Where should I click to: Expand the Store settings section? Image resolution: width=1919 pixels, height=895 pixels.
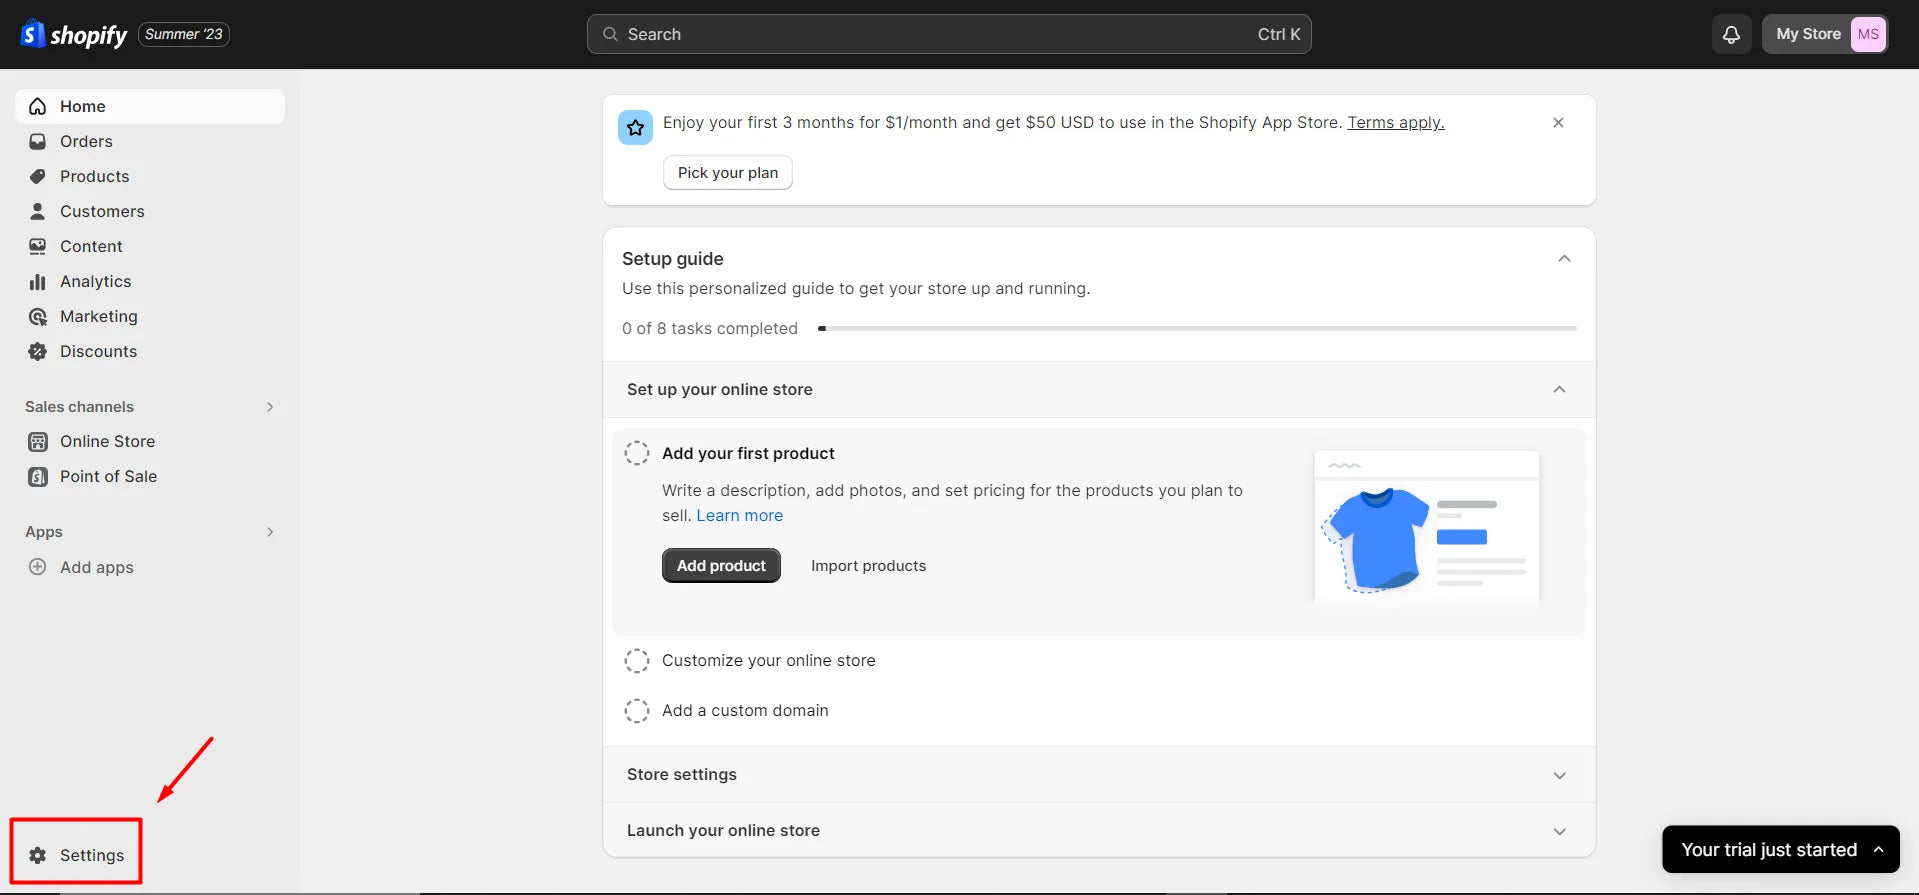(1559, 775)
